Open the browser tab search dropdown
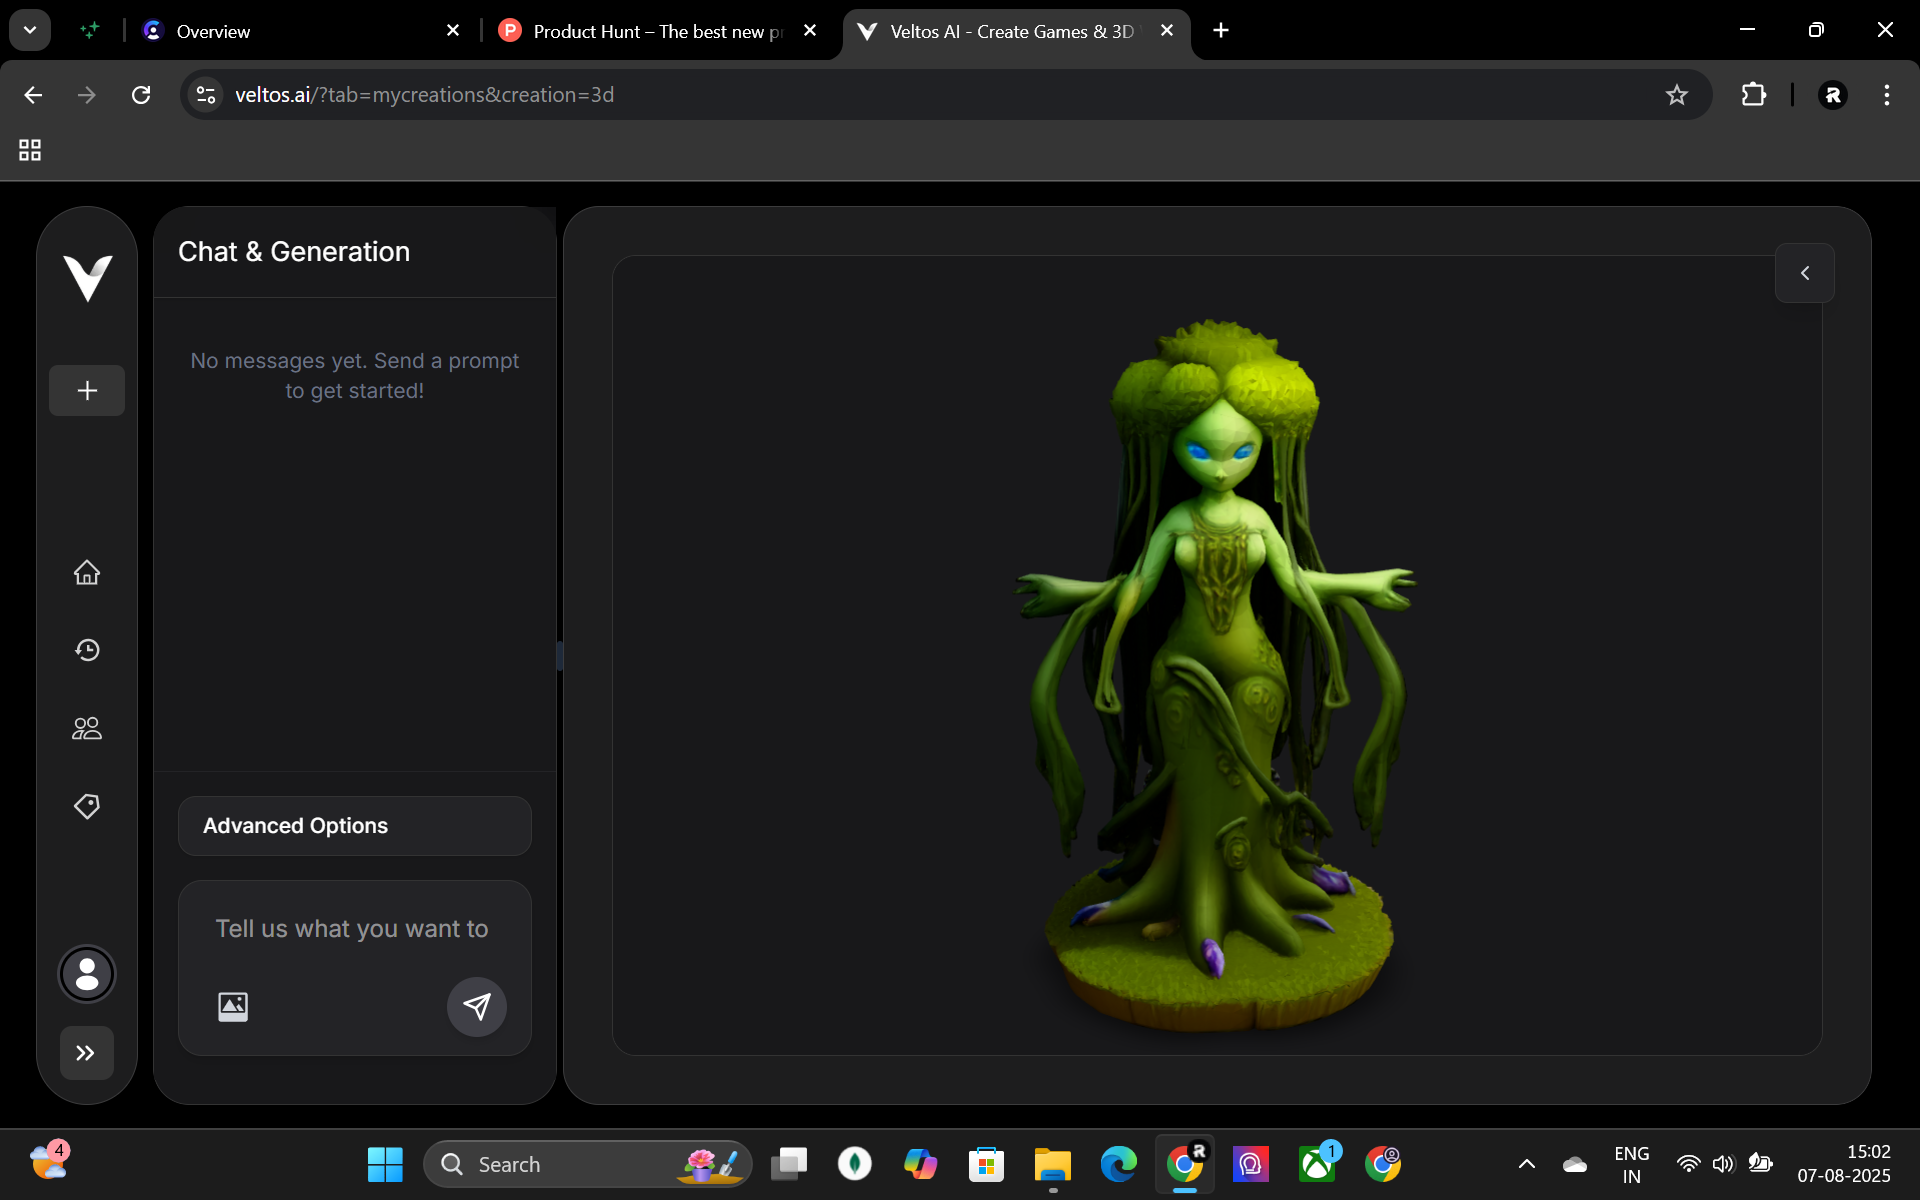This screenshot has width=1920, height=1200. [30, 30]
